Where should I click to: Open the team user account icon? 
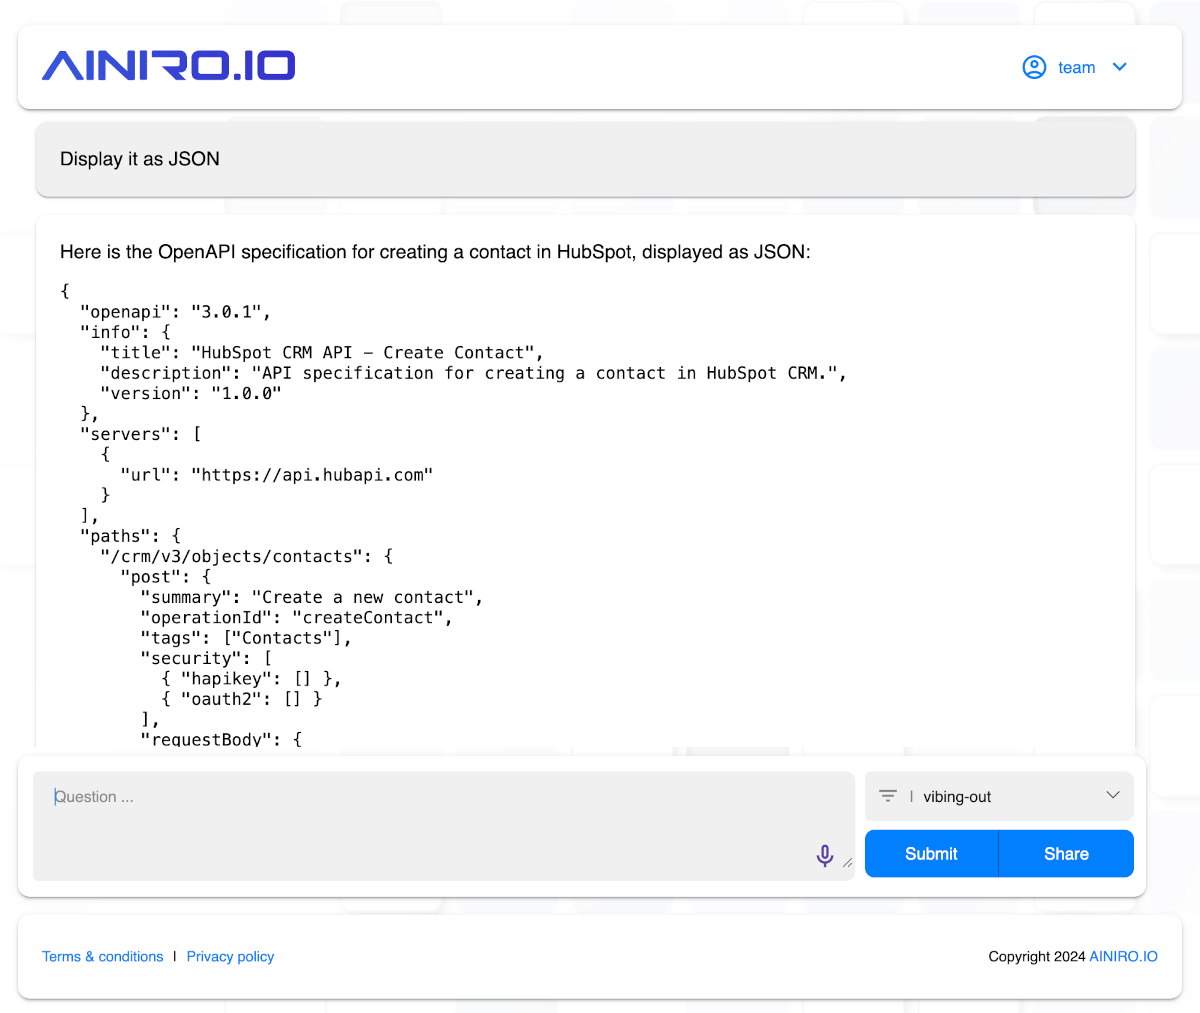point(1034,67)
